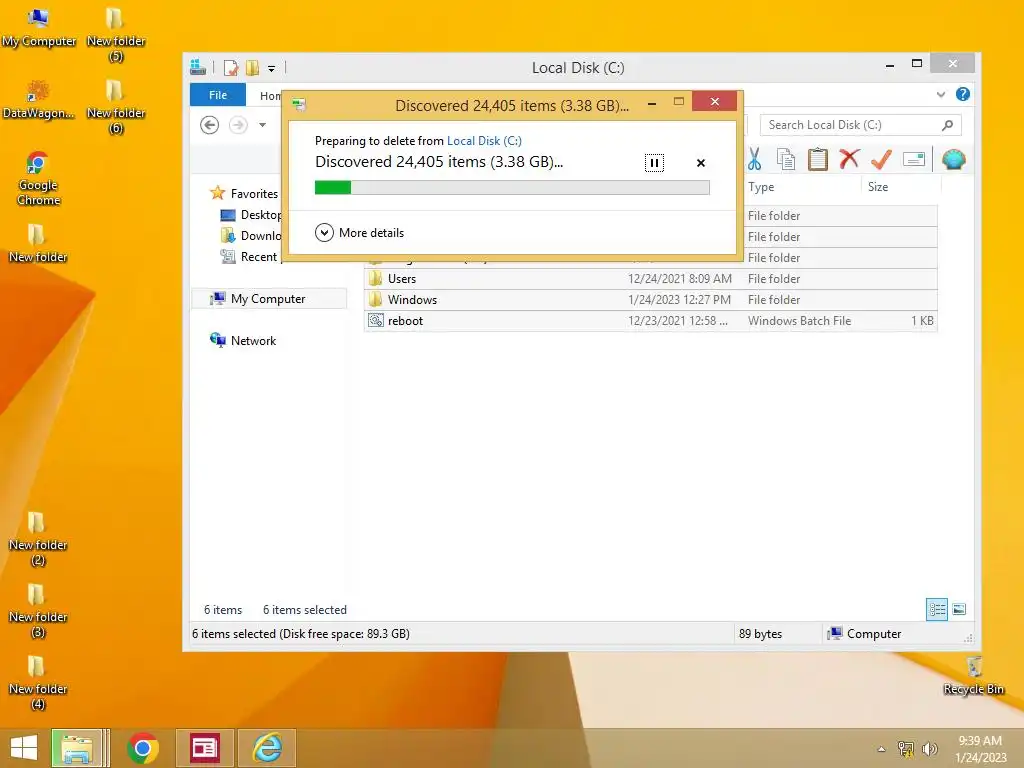Launch Chrome from the taskbar
Image resolution: width=1024 pixels, height=768 pixels.
[x=142, y=748]
